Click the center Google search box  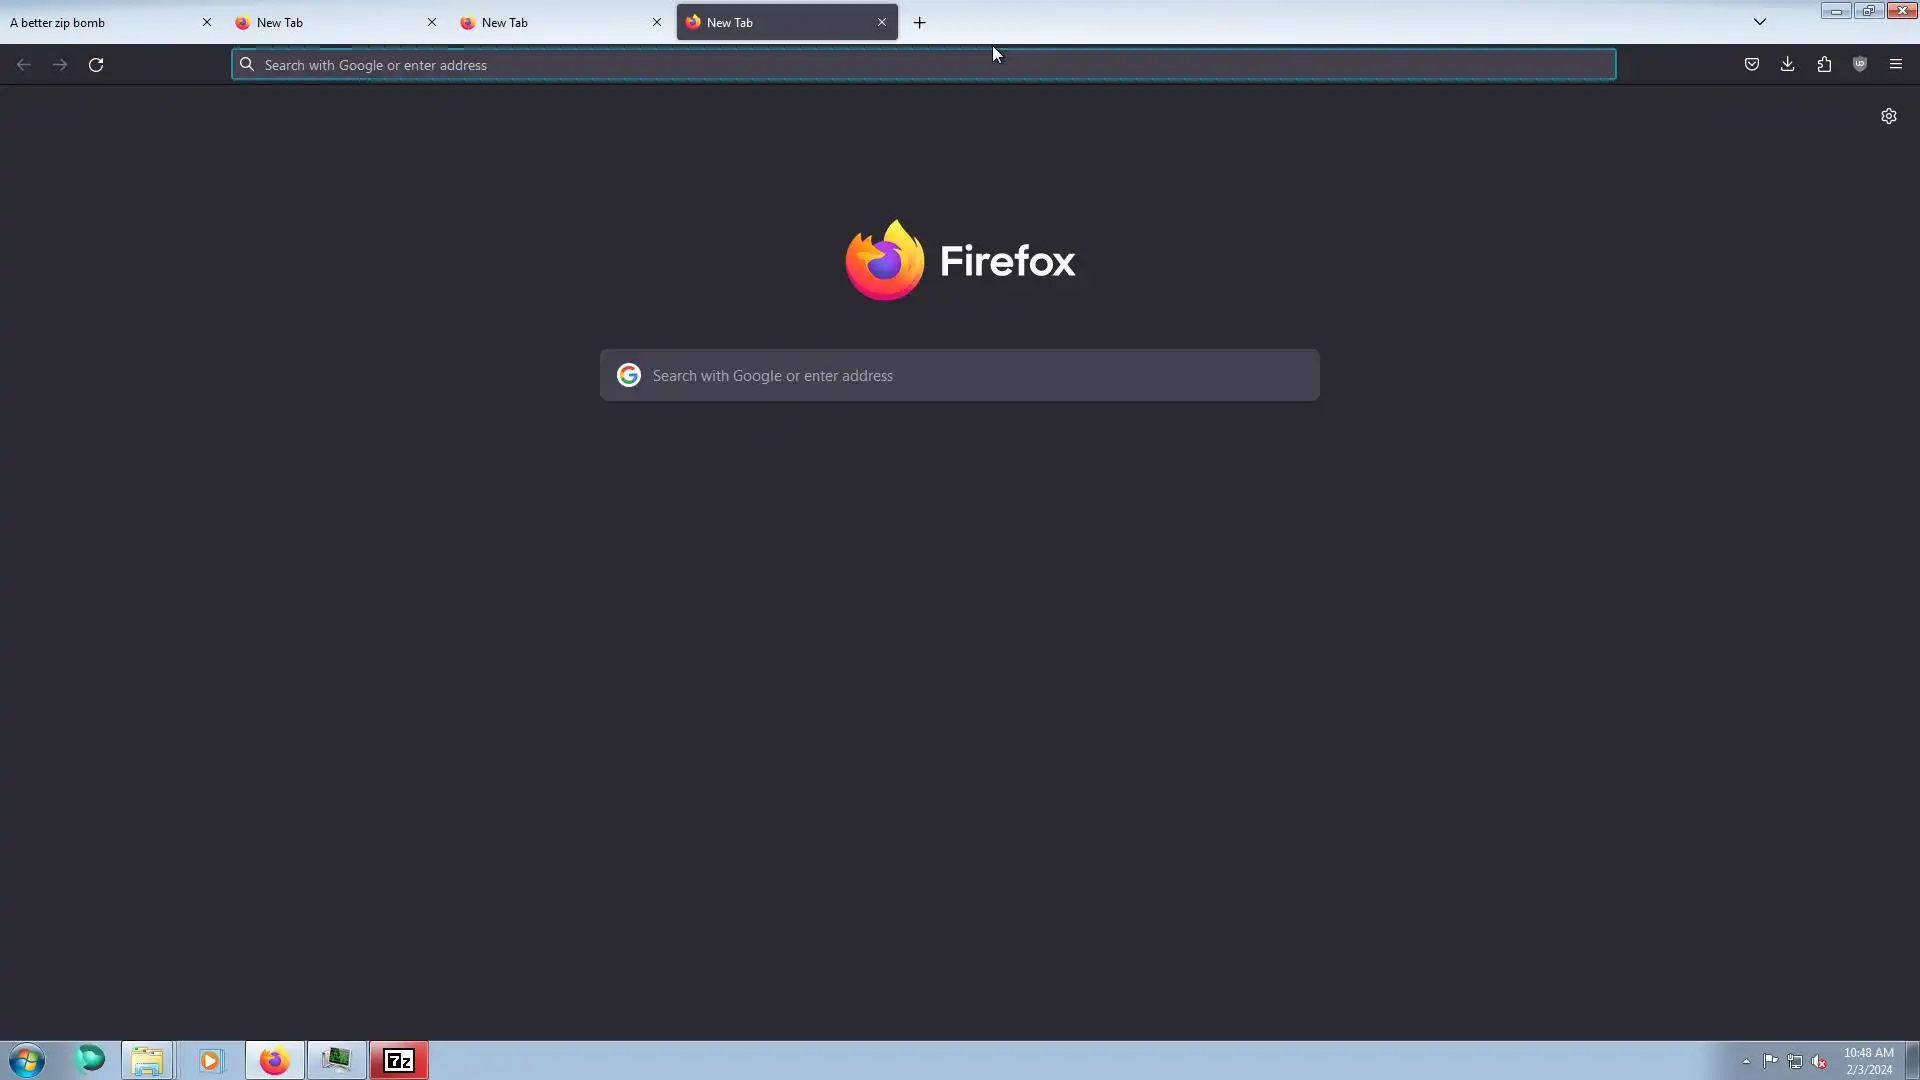[960, 375]
